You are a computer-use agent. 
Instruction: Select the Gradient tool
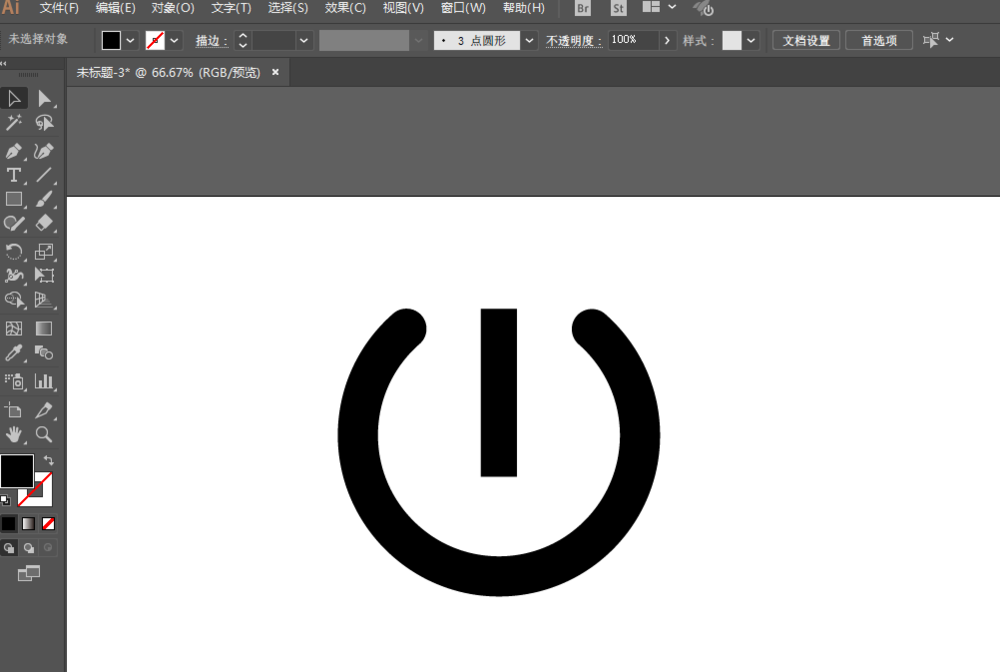44,328
